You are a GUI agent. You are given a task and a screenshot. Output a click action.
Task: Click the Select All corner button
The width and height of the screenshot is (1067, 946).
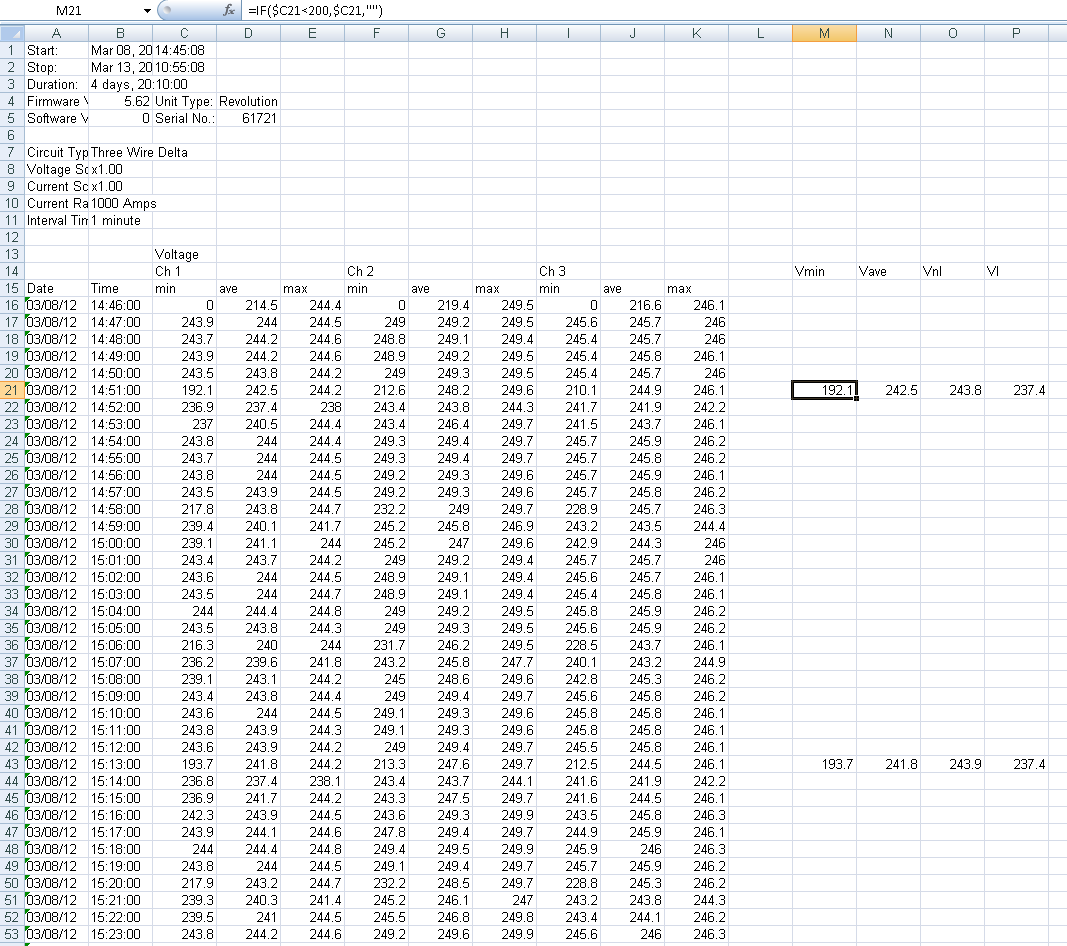pyautogui.click(x=11, y=33)
